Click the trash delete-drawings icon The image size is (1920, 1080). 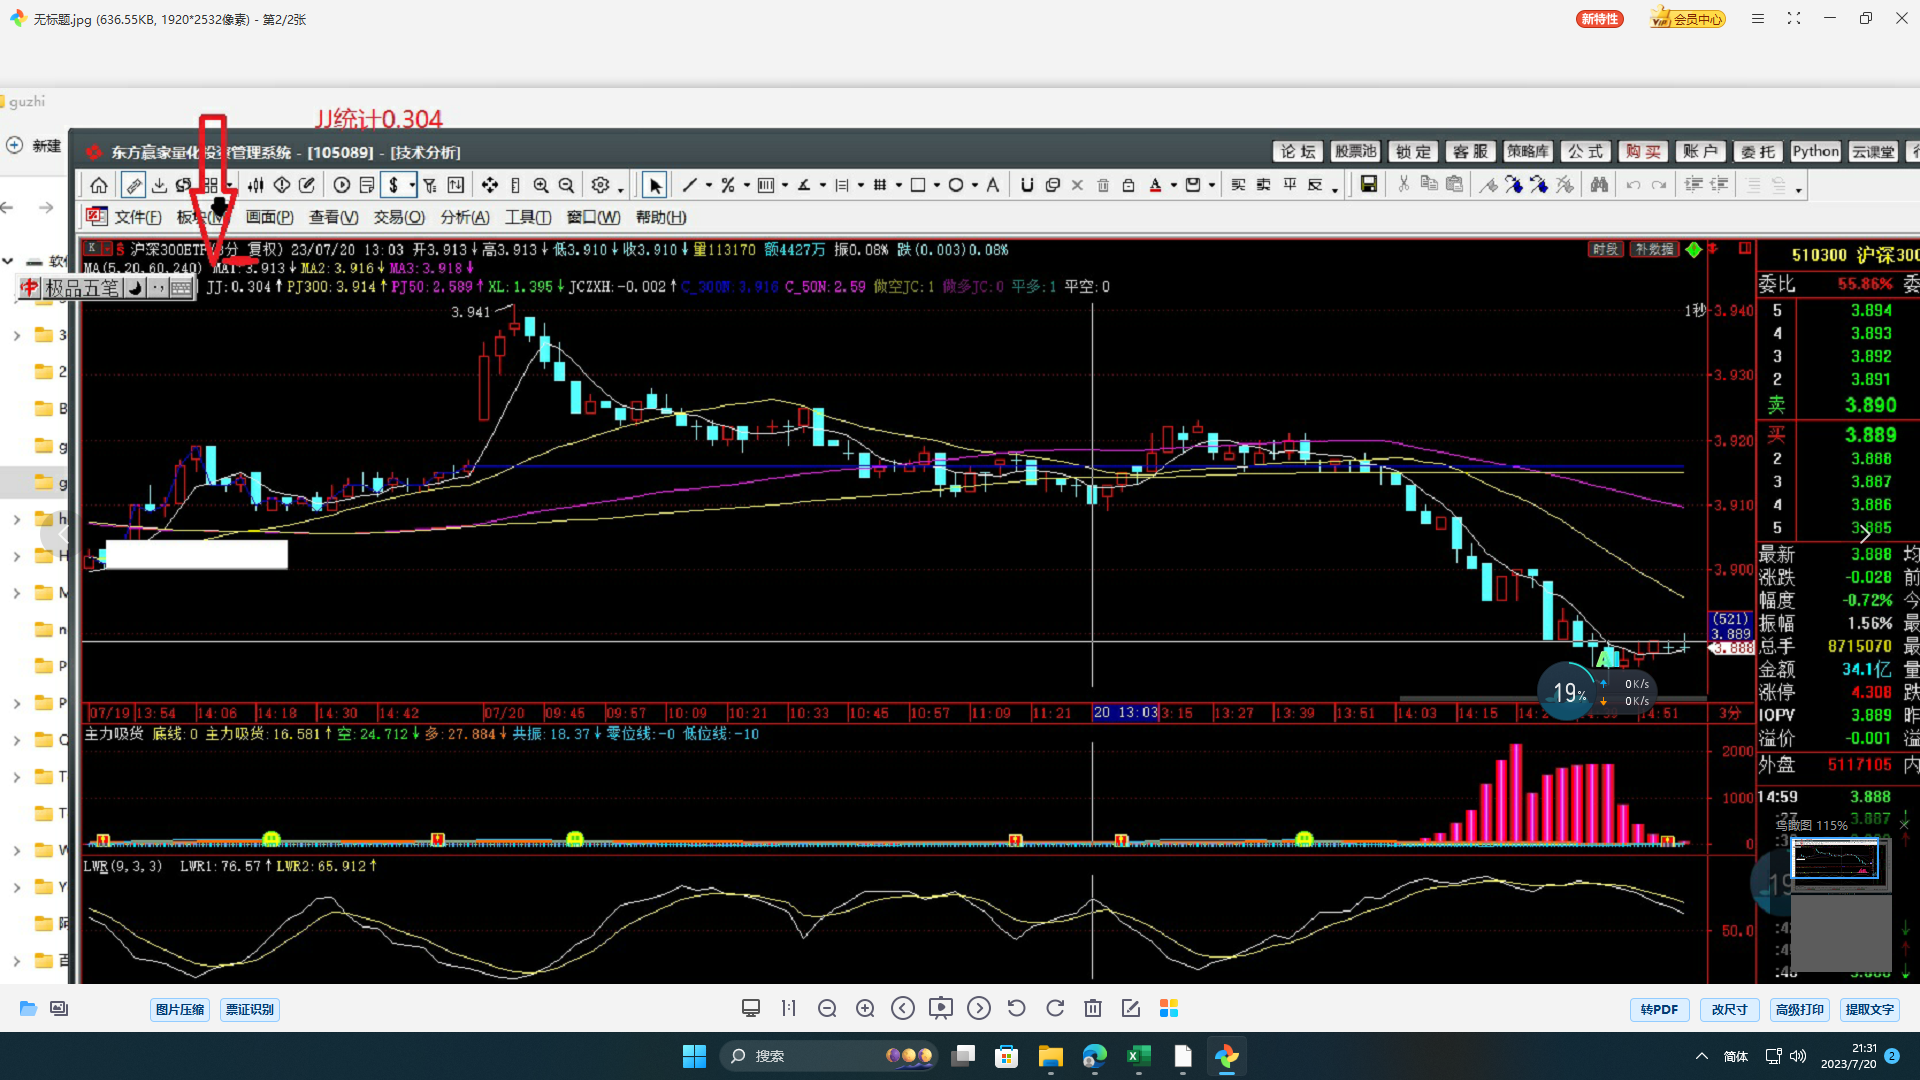[x=1103, y=185]
